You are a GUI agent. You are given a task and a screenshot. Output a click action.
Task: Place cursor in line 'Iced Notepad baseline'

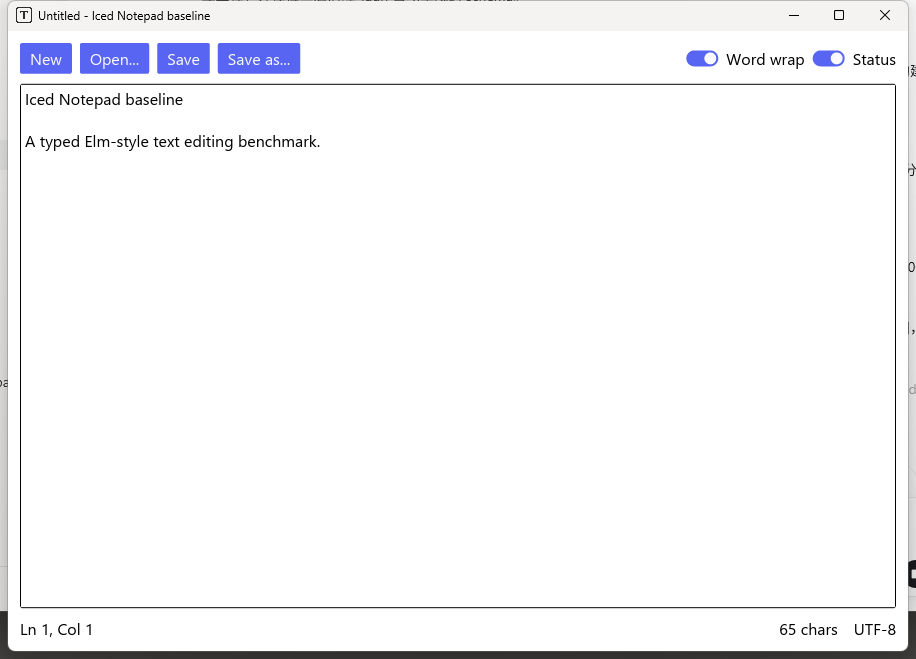104,100
